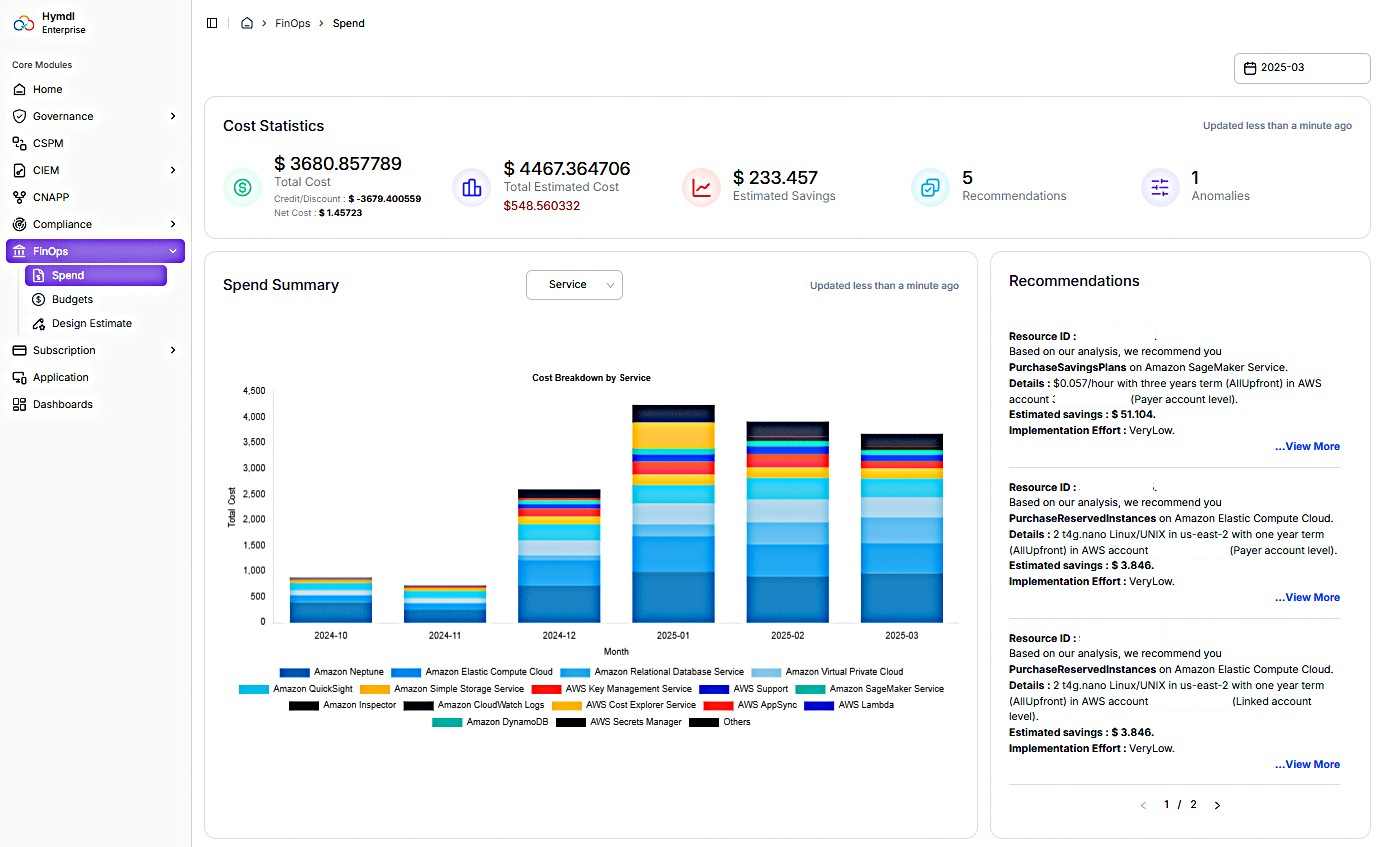The width and height of the screenshot is (1381, 847).
Task: Expand the Governance submenu chevron
Action: tap(173, 116)
